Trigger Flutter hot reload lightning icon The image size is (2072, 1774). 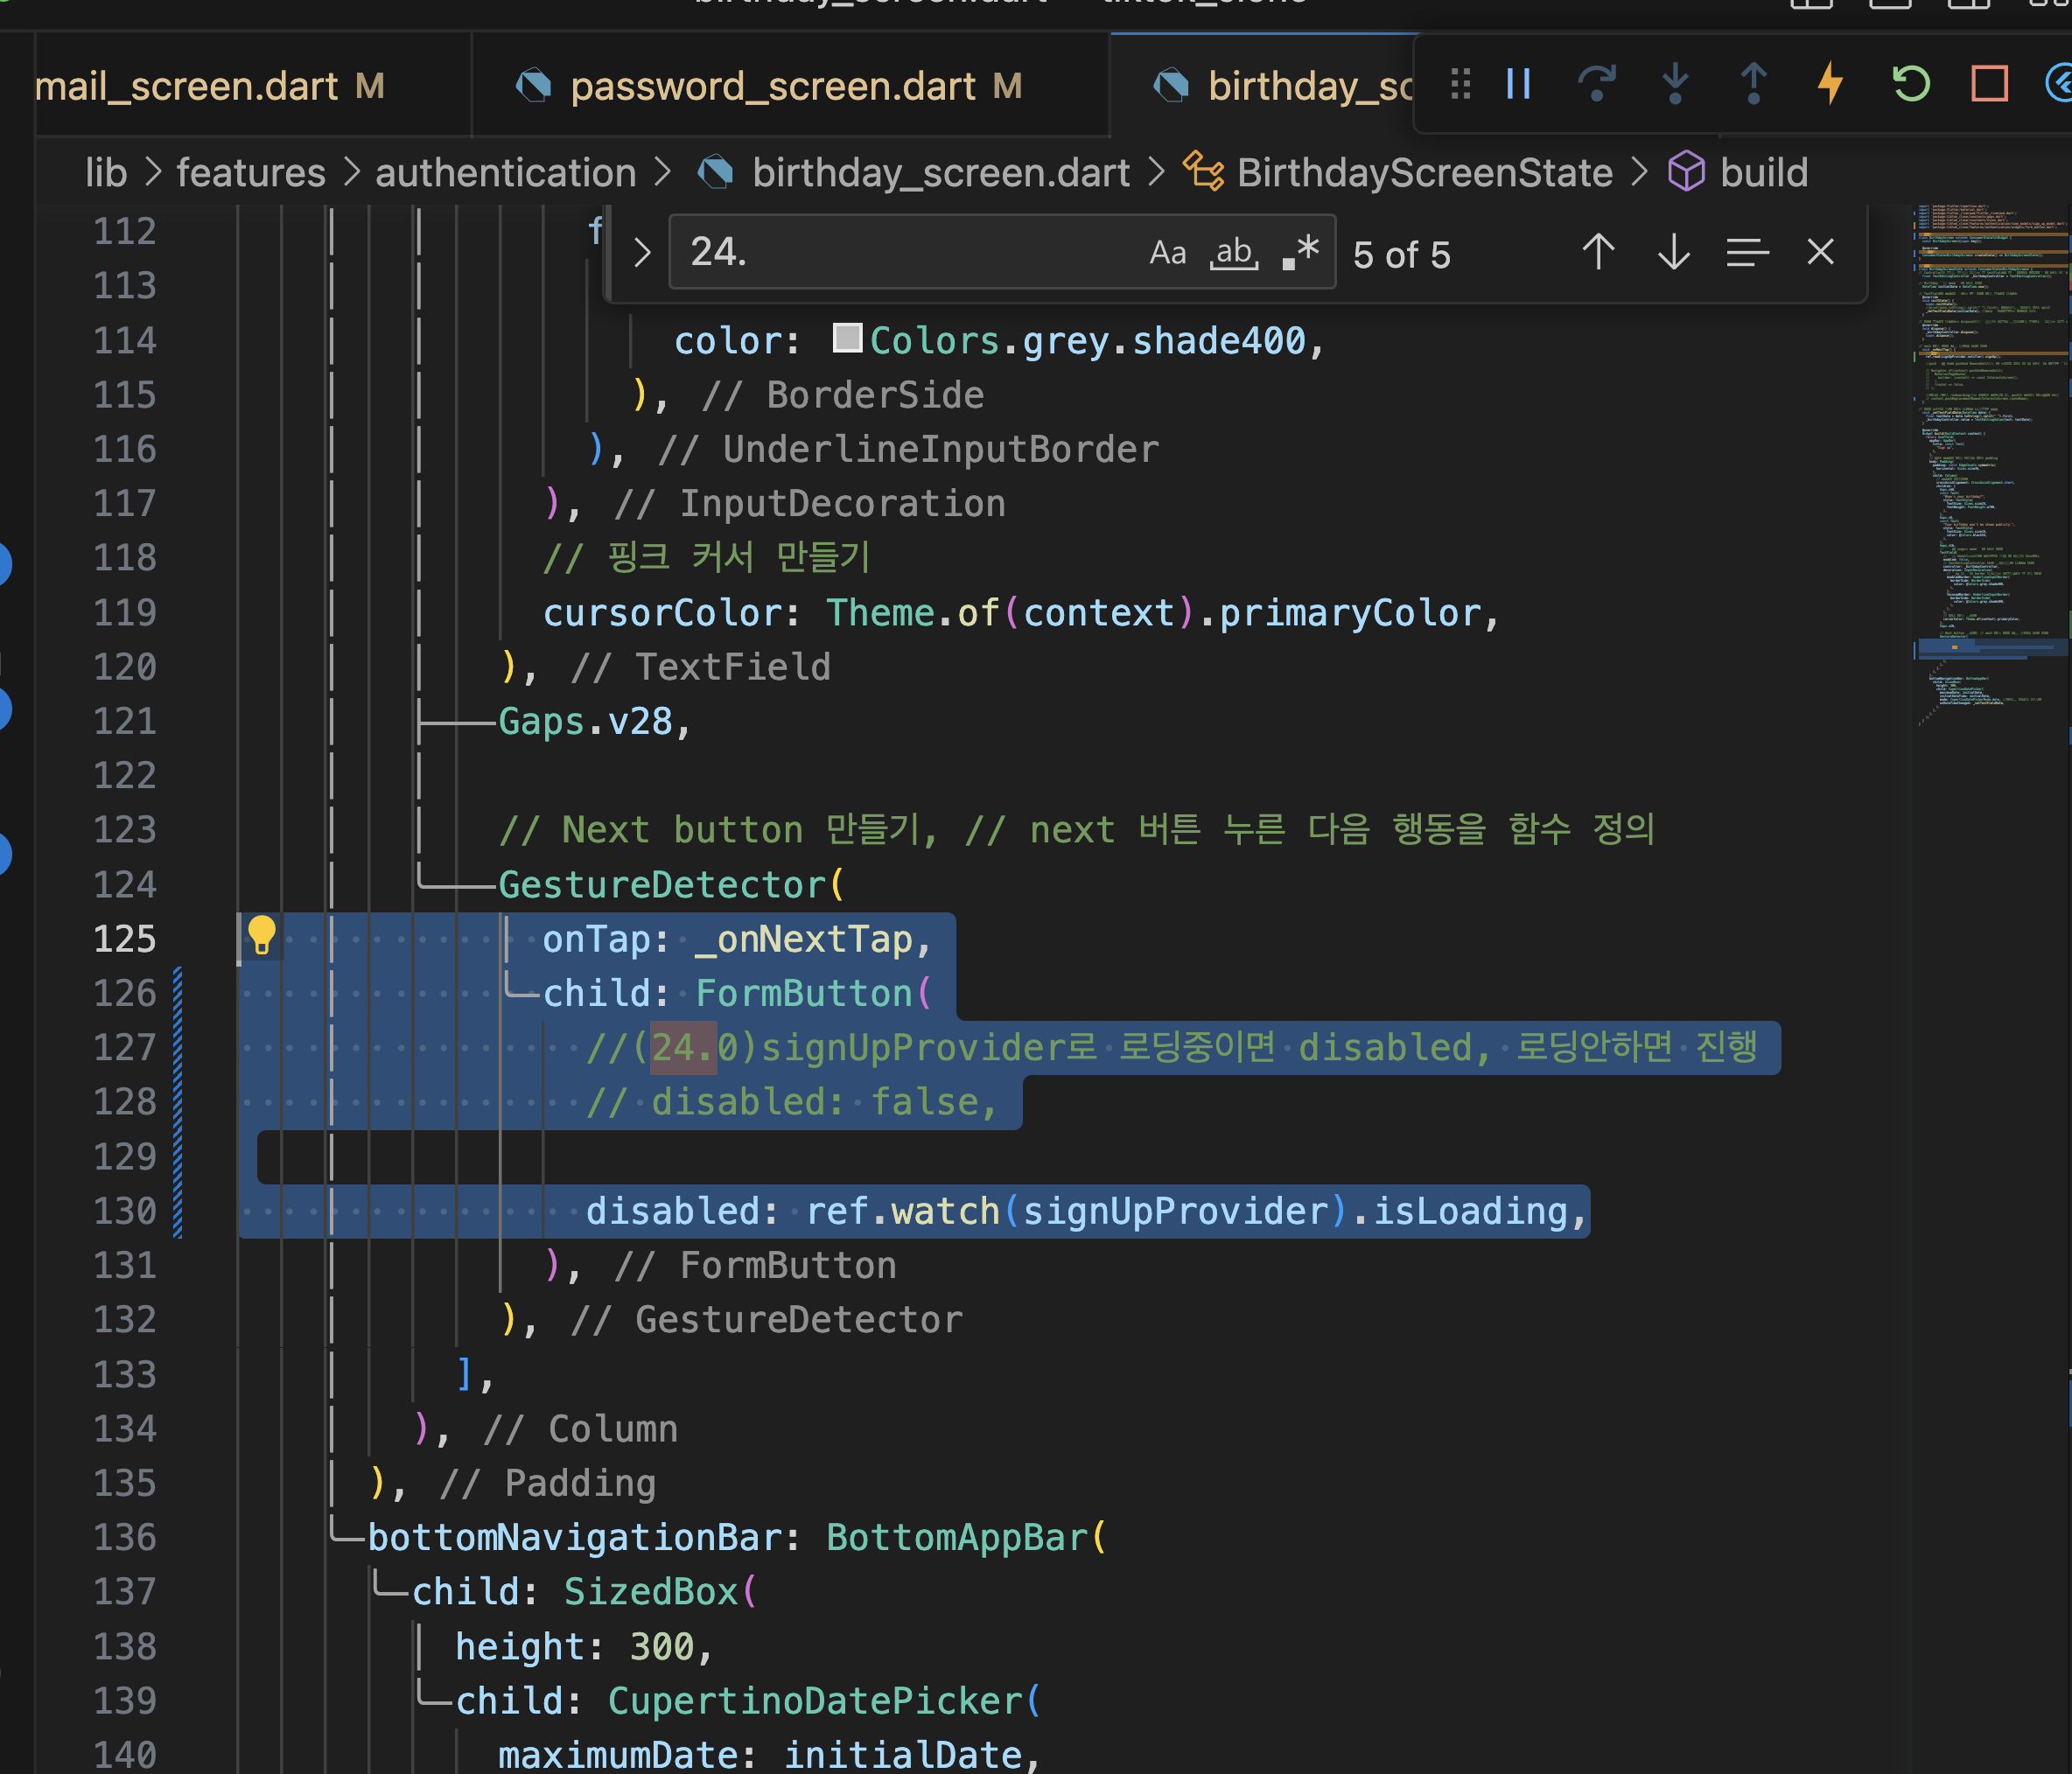(1830, 84)
